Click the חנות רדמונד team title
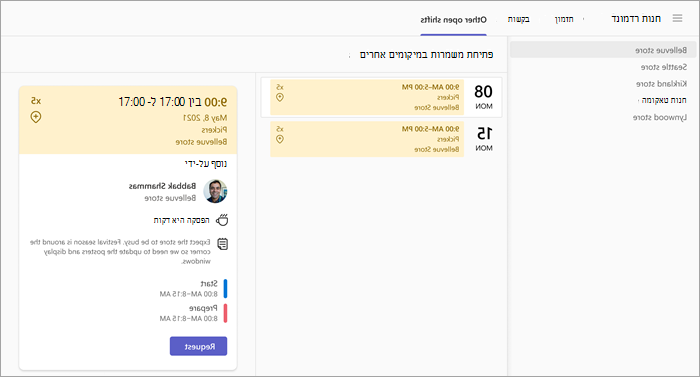The height and width of the screenshot is (377, 700). point(636,19)
